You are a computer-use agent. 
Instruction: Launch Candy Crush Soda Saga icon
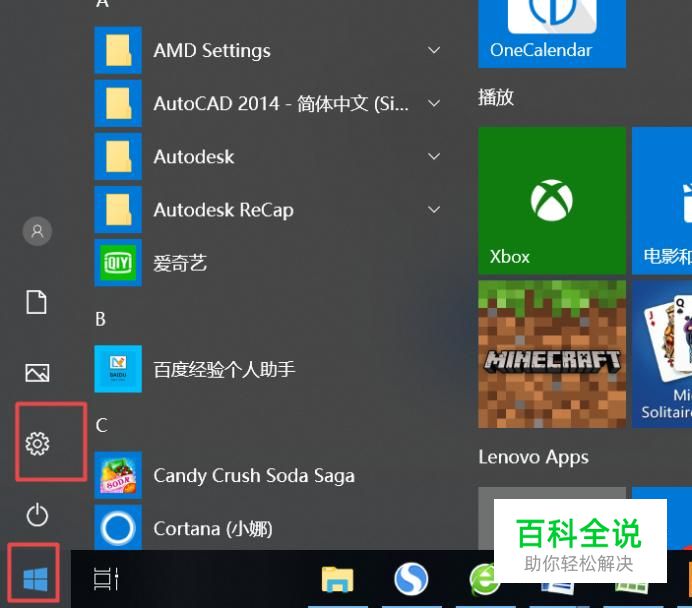pyautogui.click(x=118, y=475)
